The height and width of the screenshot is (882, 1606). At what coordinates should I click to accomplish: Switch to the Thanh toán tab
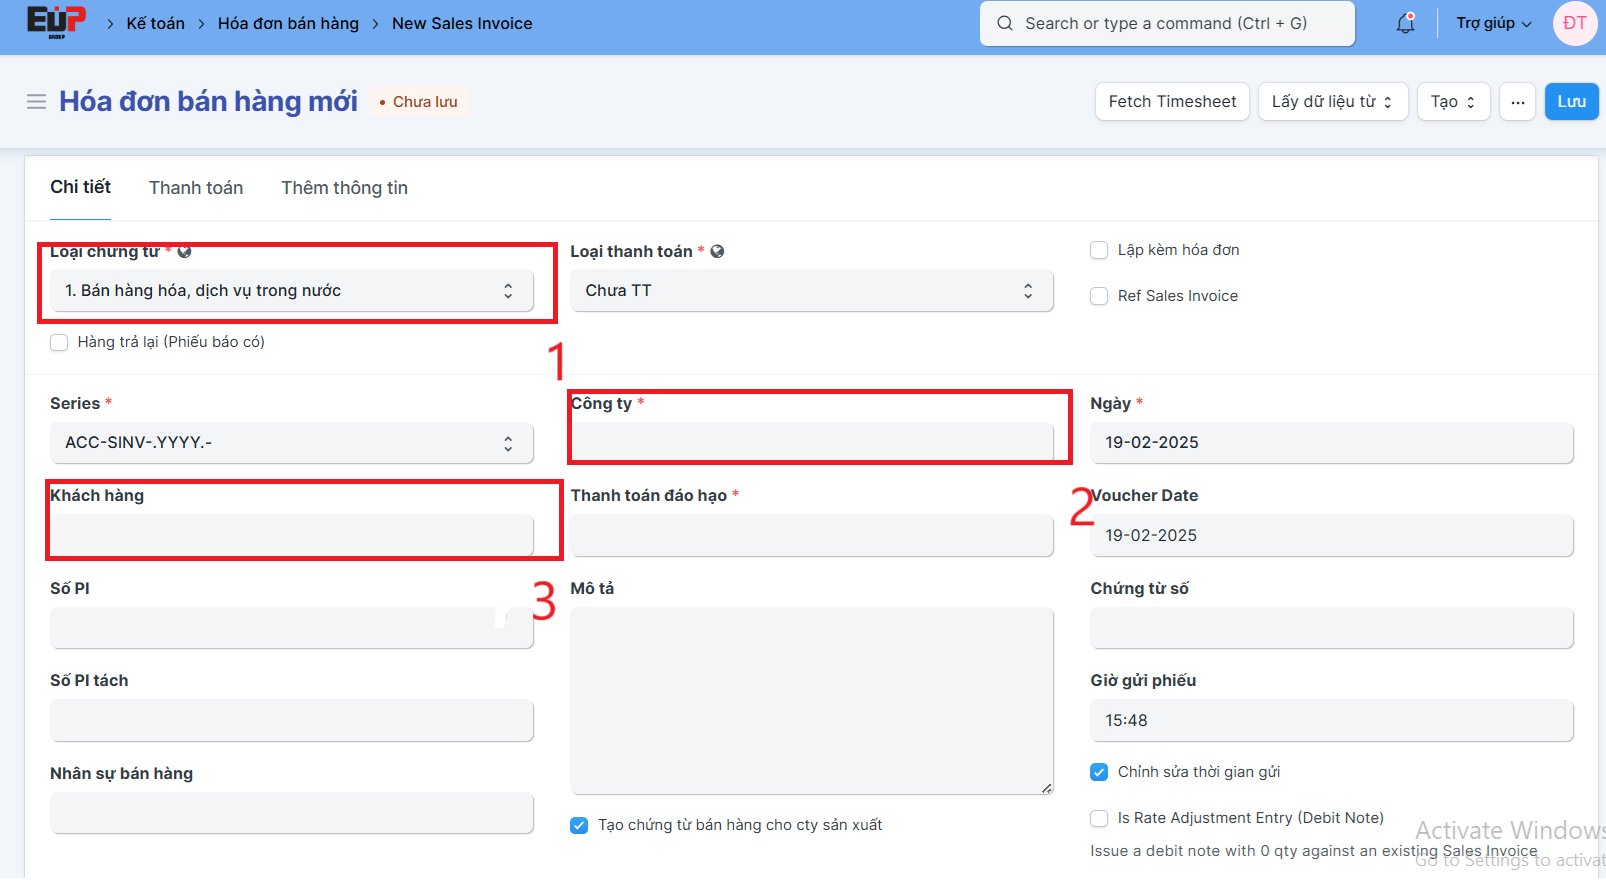[x=196, y=188]
